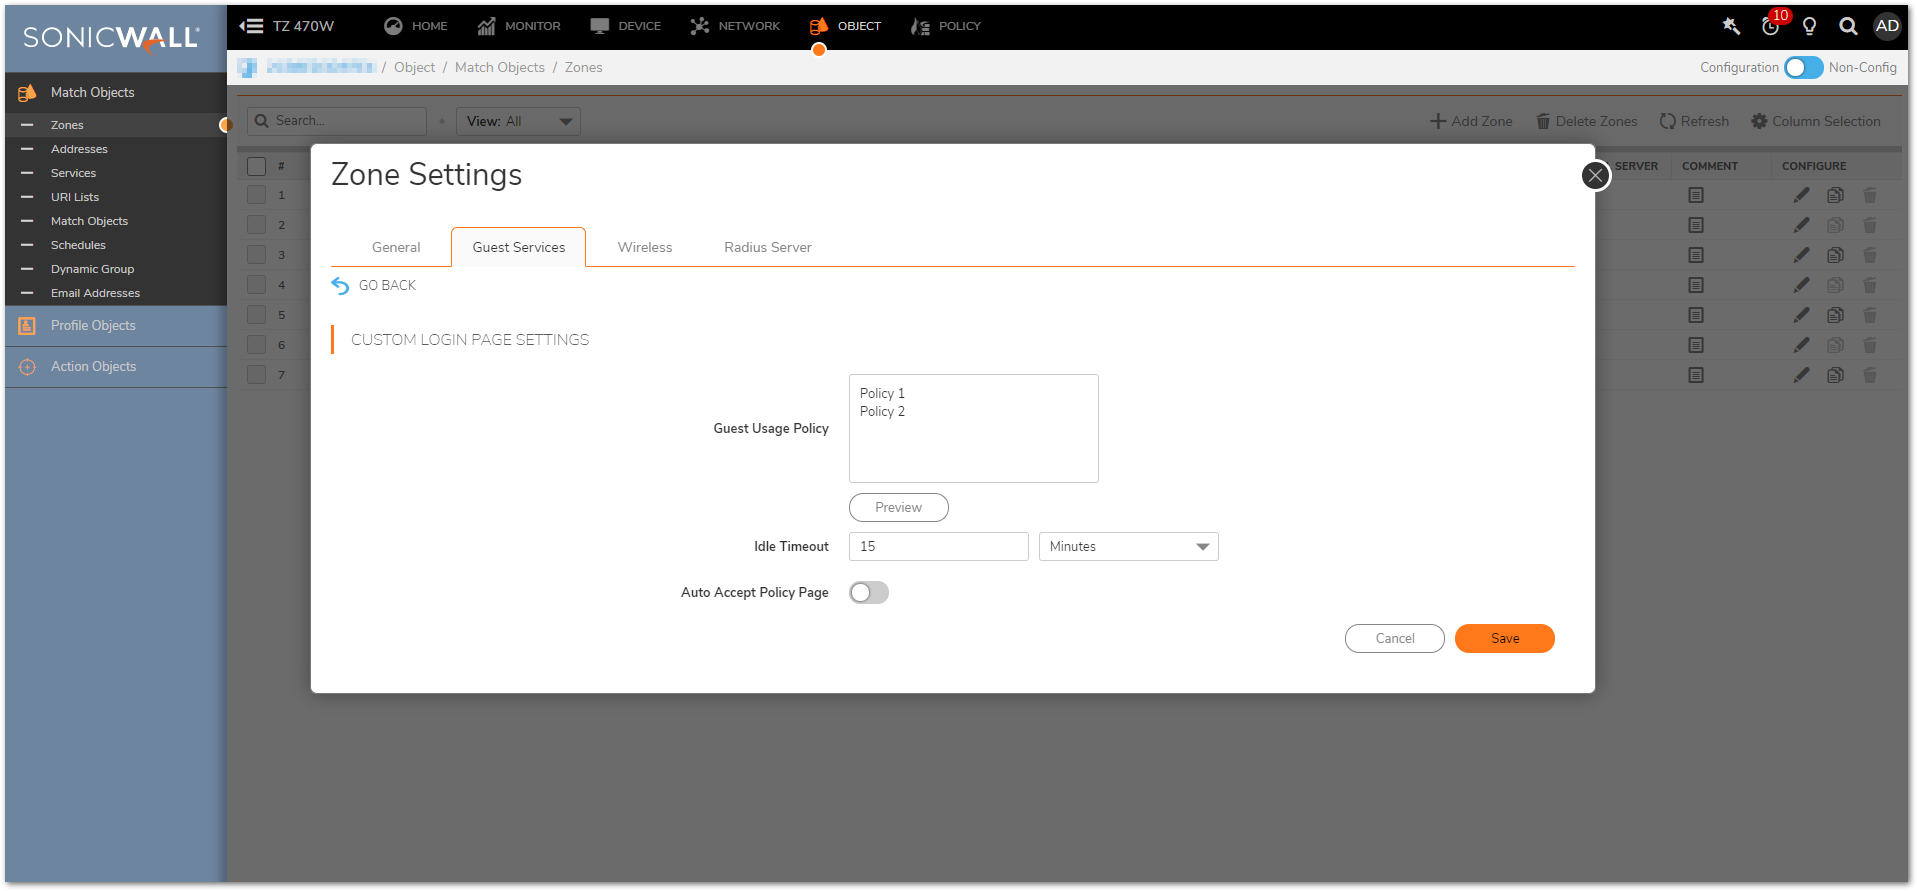
Task: Click the search magnifier icon in top bar
Action: [x=1848, y=27]
